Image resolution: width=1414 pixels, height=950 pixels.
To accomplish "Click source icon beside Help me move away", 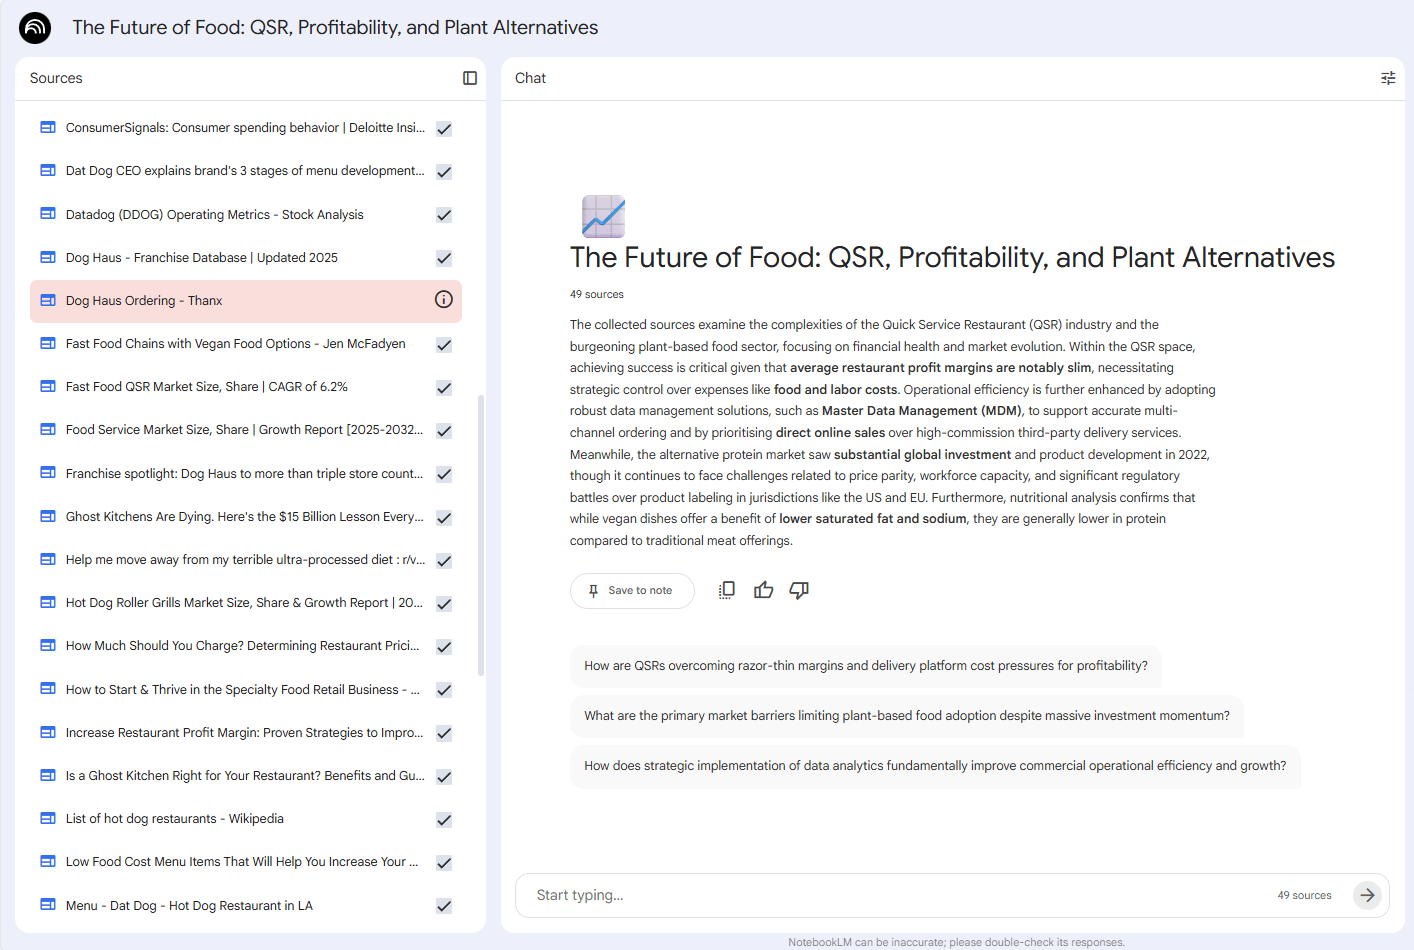I will click(x=48, y=559).
